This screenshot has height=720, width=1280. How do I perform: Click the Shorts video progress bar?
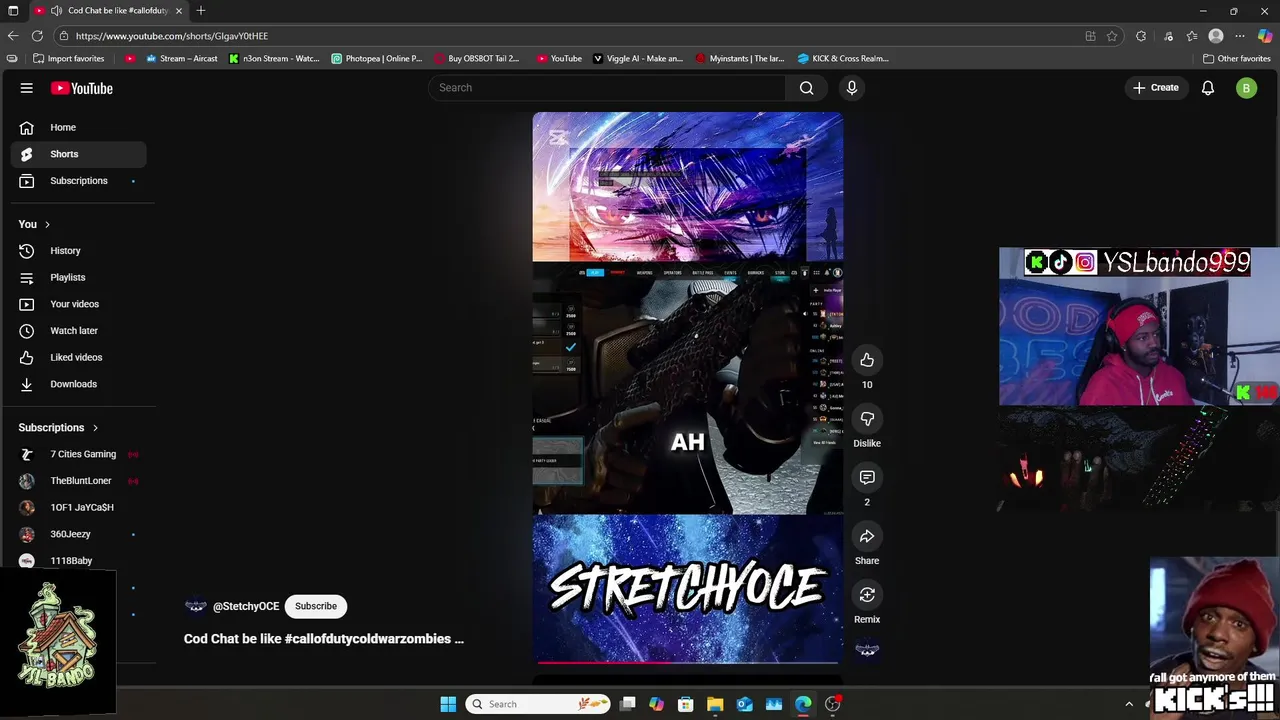coord(688,661)
